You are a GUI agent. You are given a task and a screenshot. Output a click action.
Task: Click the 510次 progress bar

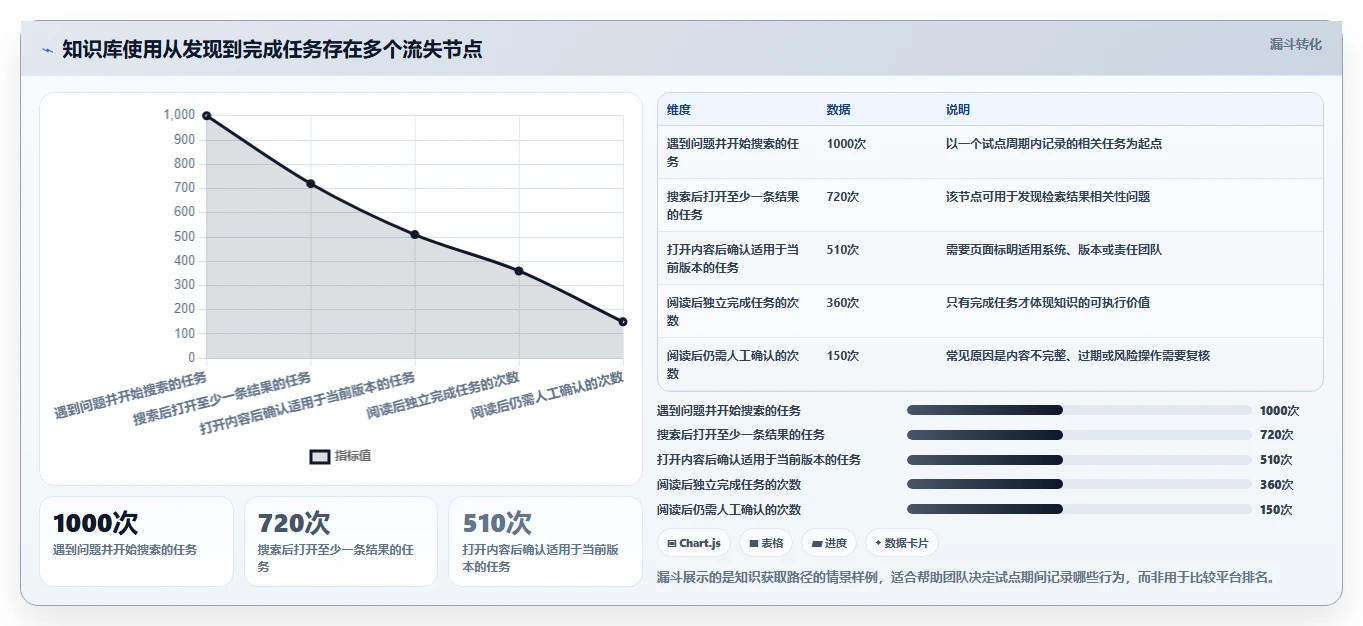[x=1079, y=460]
